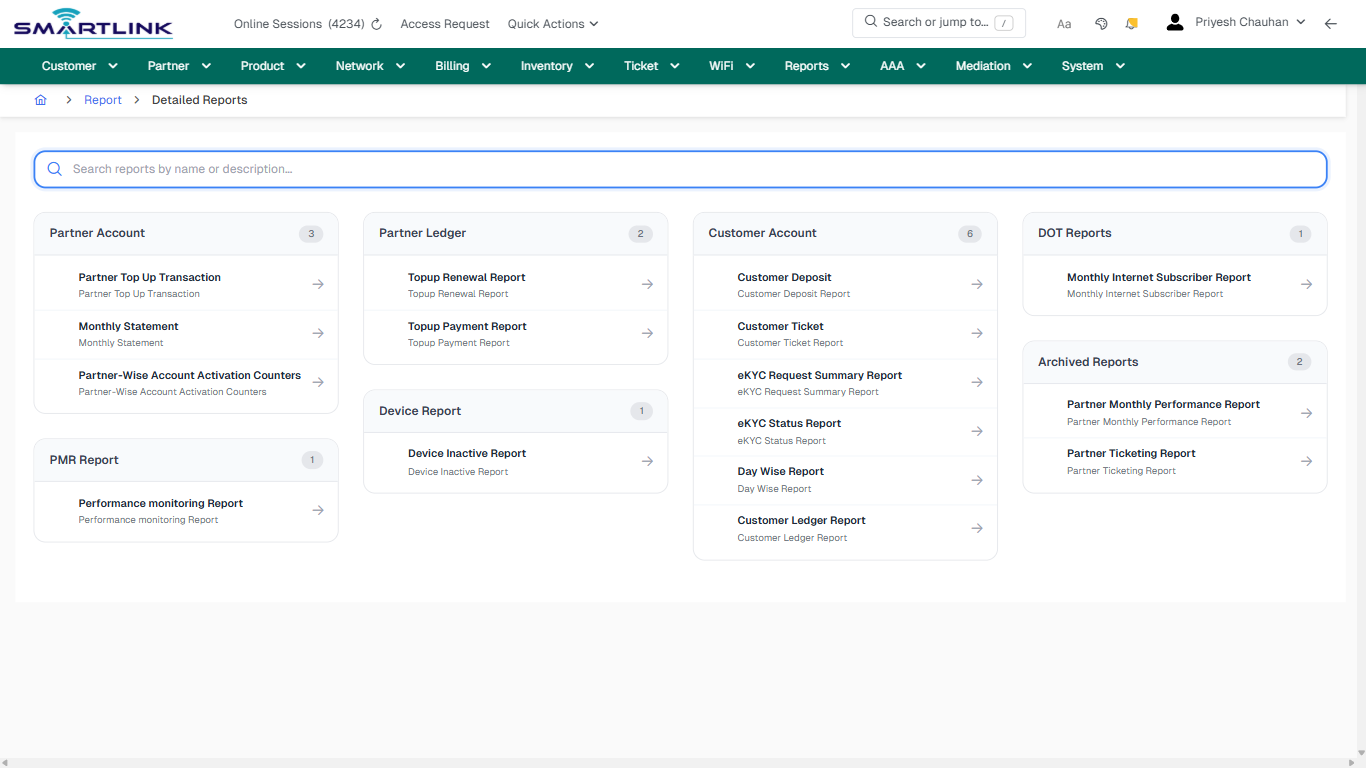Click the theme palette icon

(x=1101, y=22)
